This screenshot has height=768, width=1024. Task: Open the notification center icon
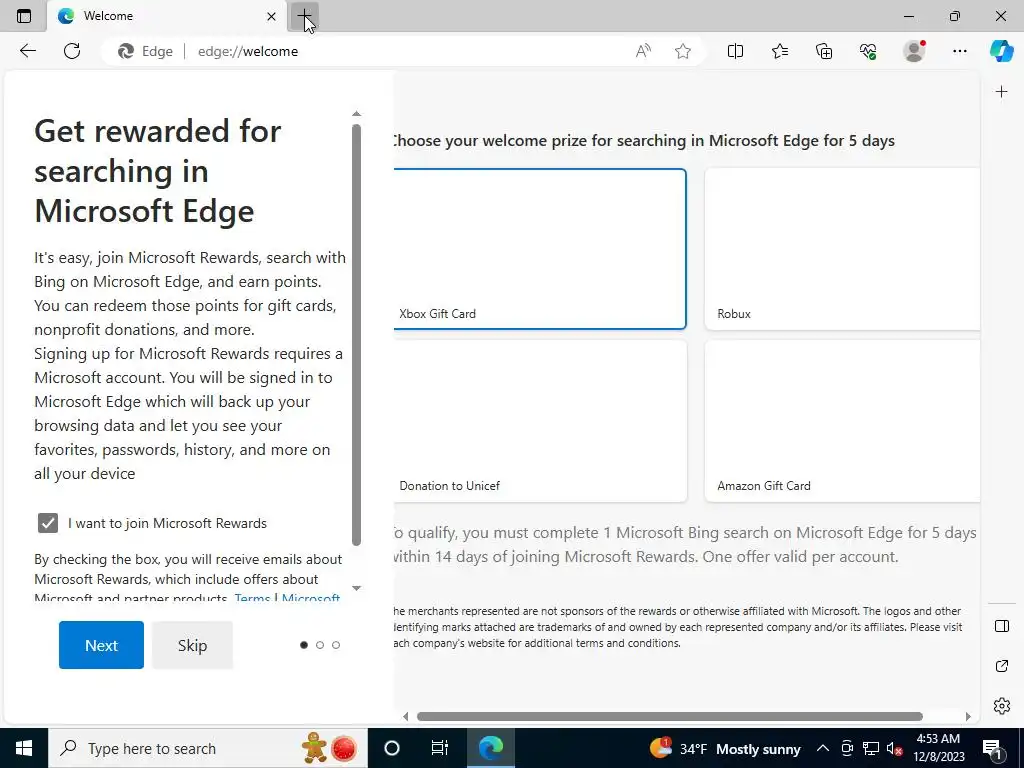pyautogui.click(x=993, y=748)
